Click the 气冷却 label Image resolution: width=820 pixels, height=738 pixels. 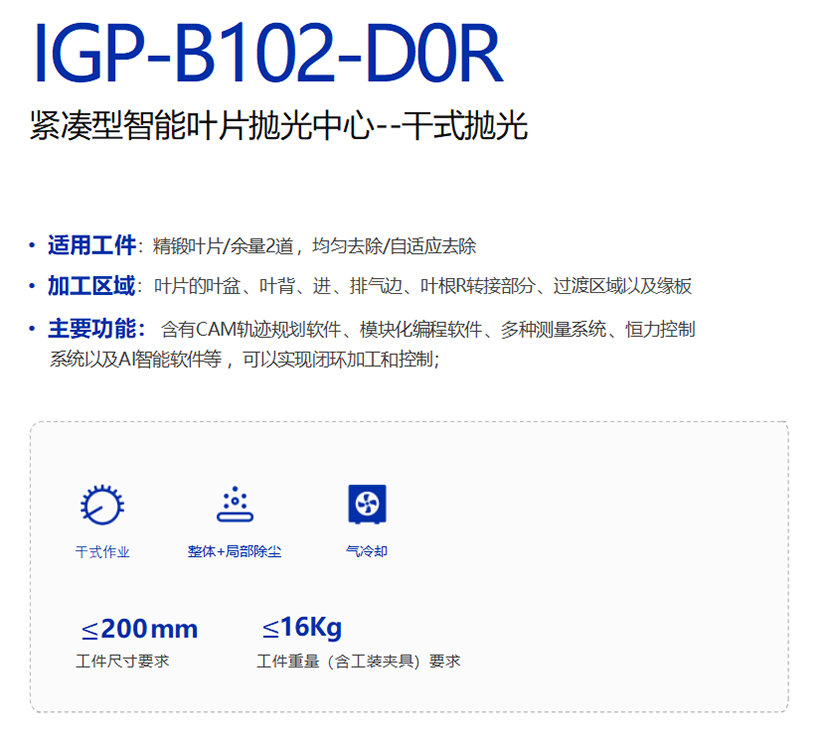click(x=367, y=551)
